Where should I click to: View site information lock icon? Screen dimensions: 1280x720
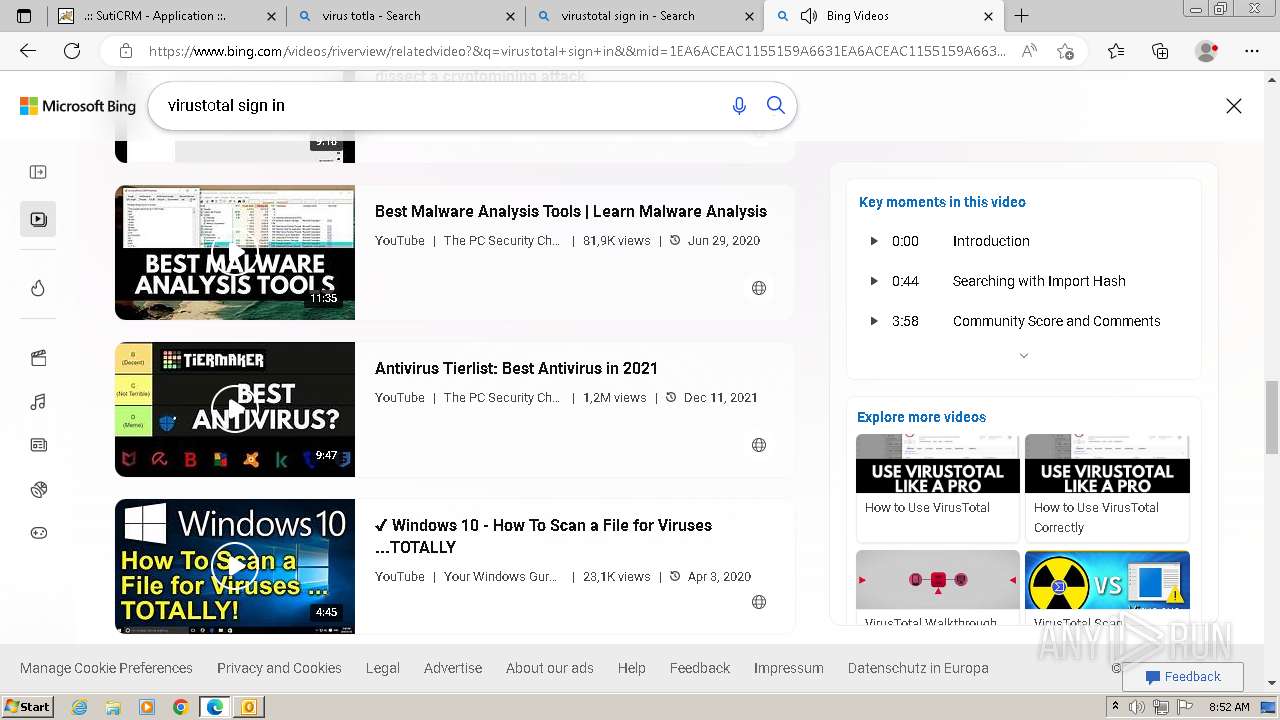[125, 51]
